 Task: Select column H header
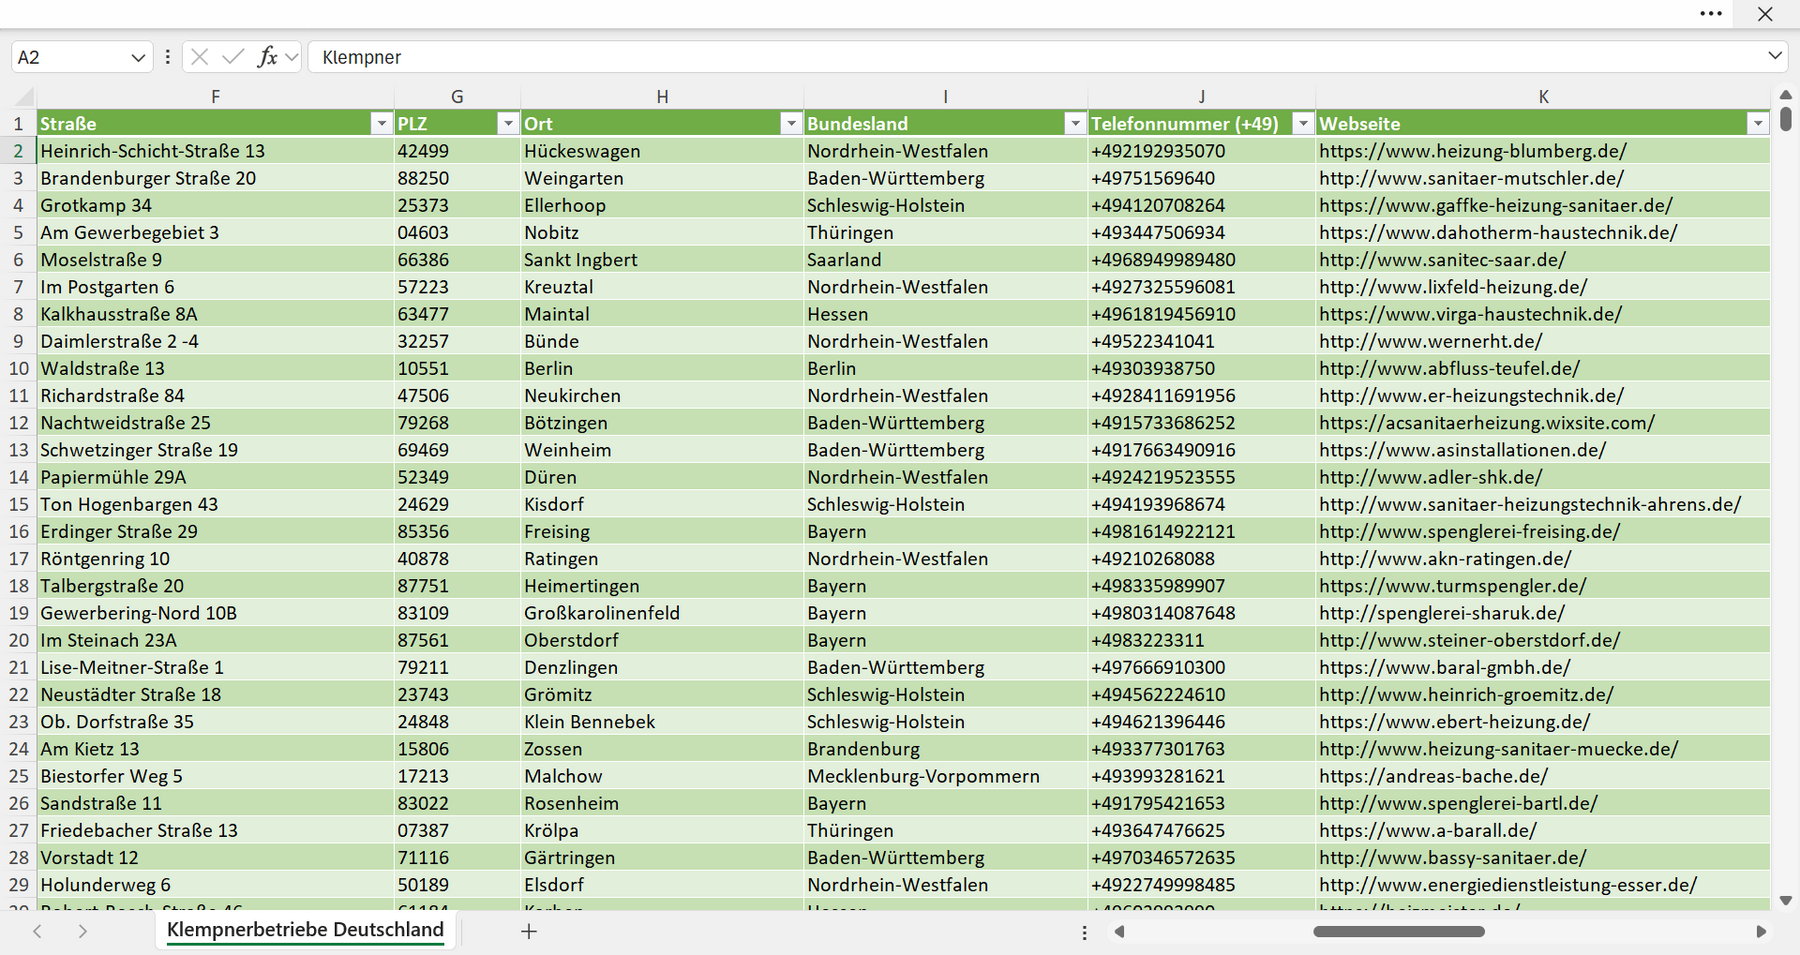pos(662,97)
